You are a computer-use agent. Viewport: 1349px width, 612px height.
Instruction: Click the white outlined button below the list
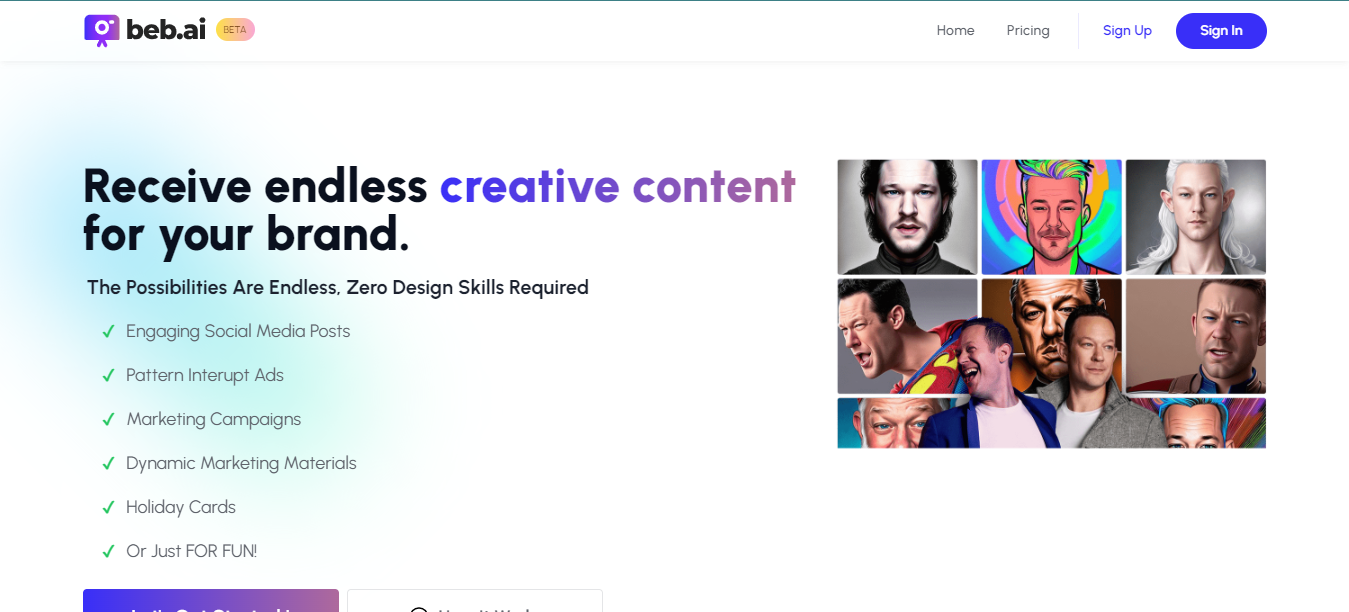(475, 601)
